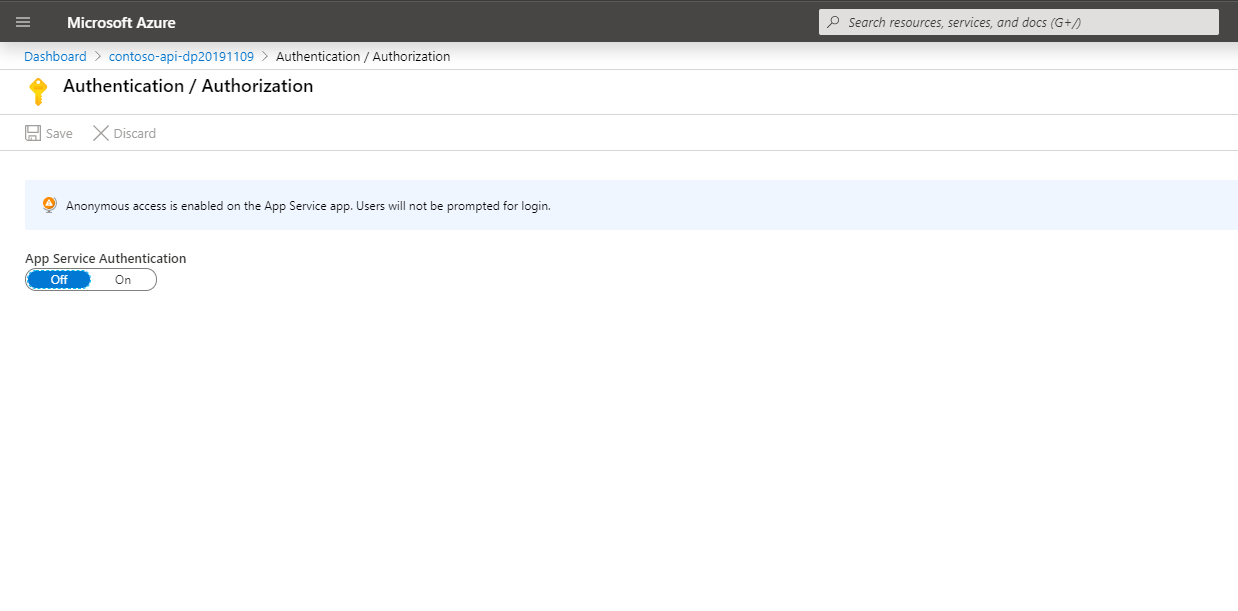
Task: Click the Off side of the authentication toggle
Action: point(58,279)
